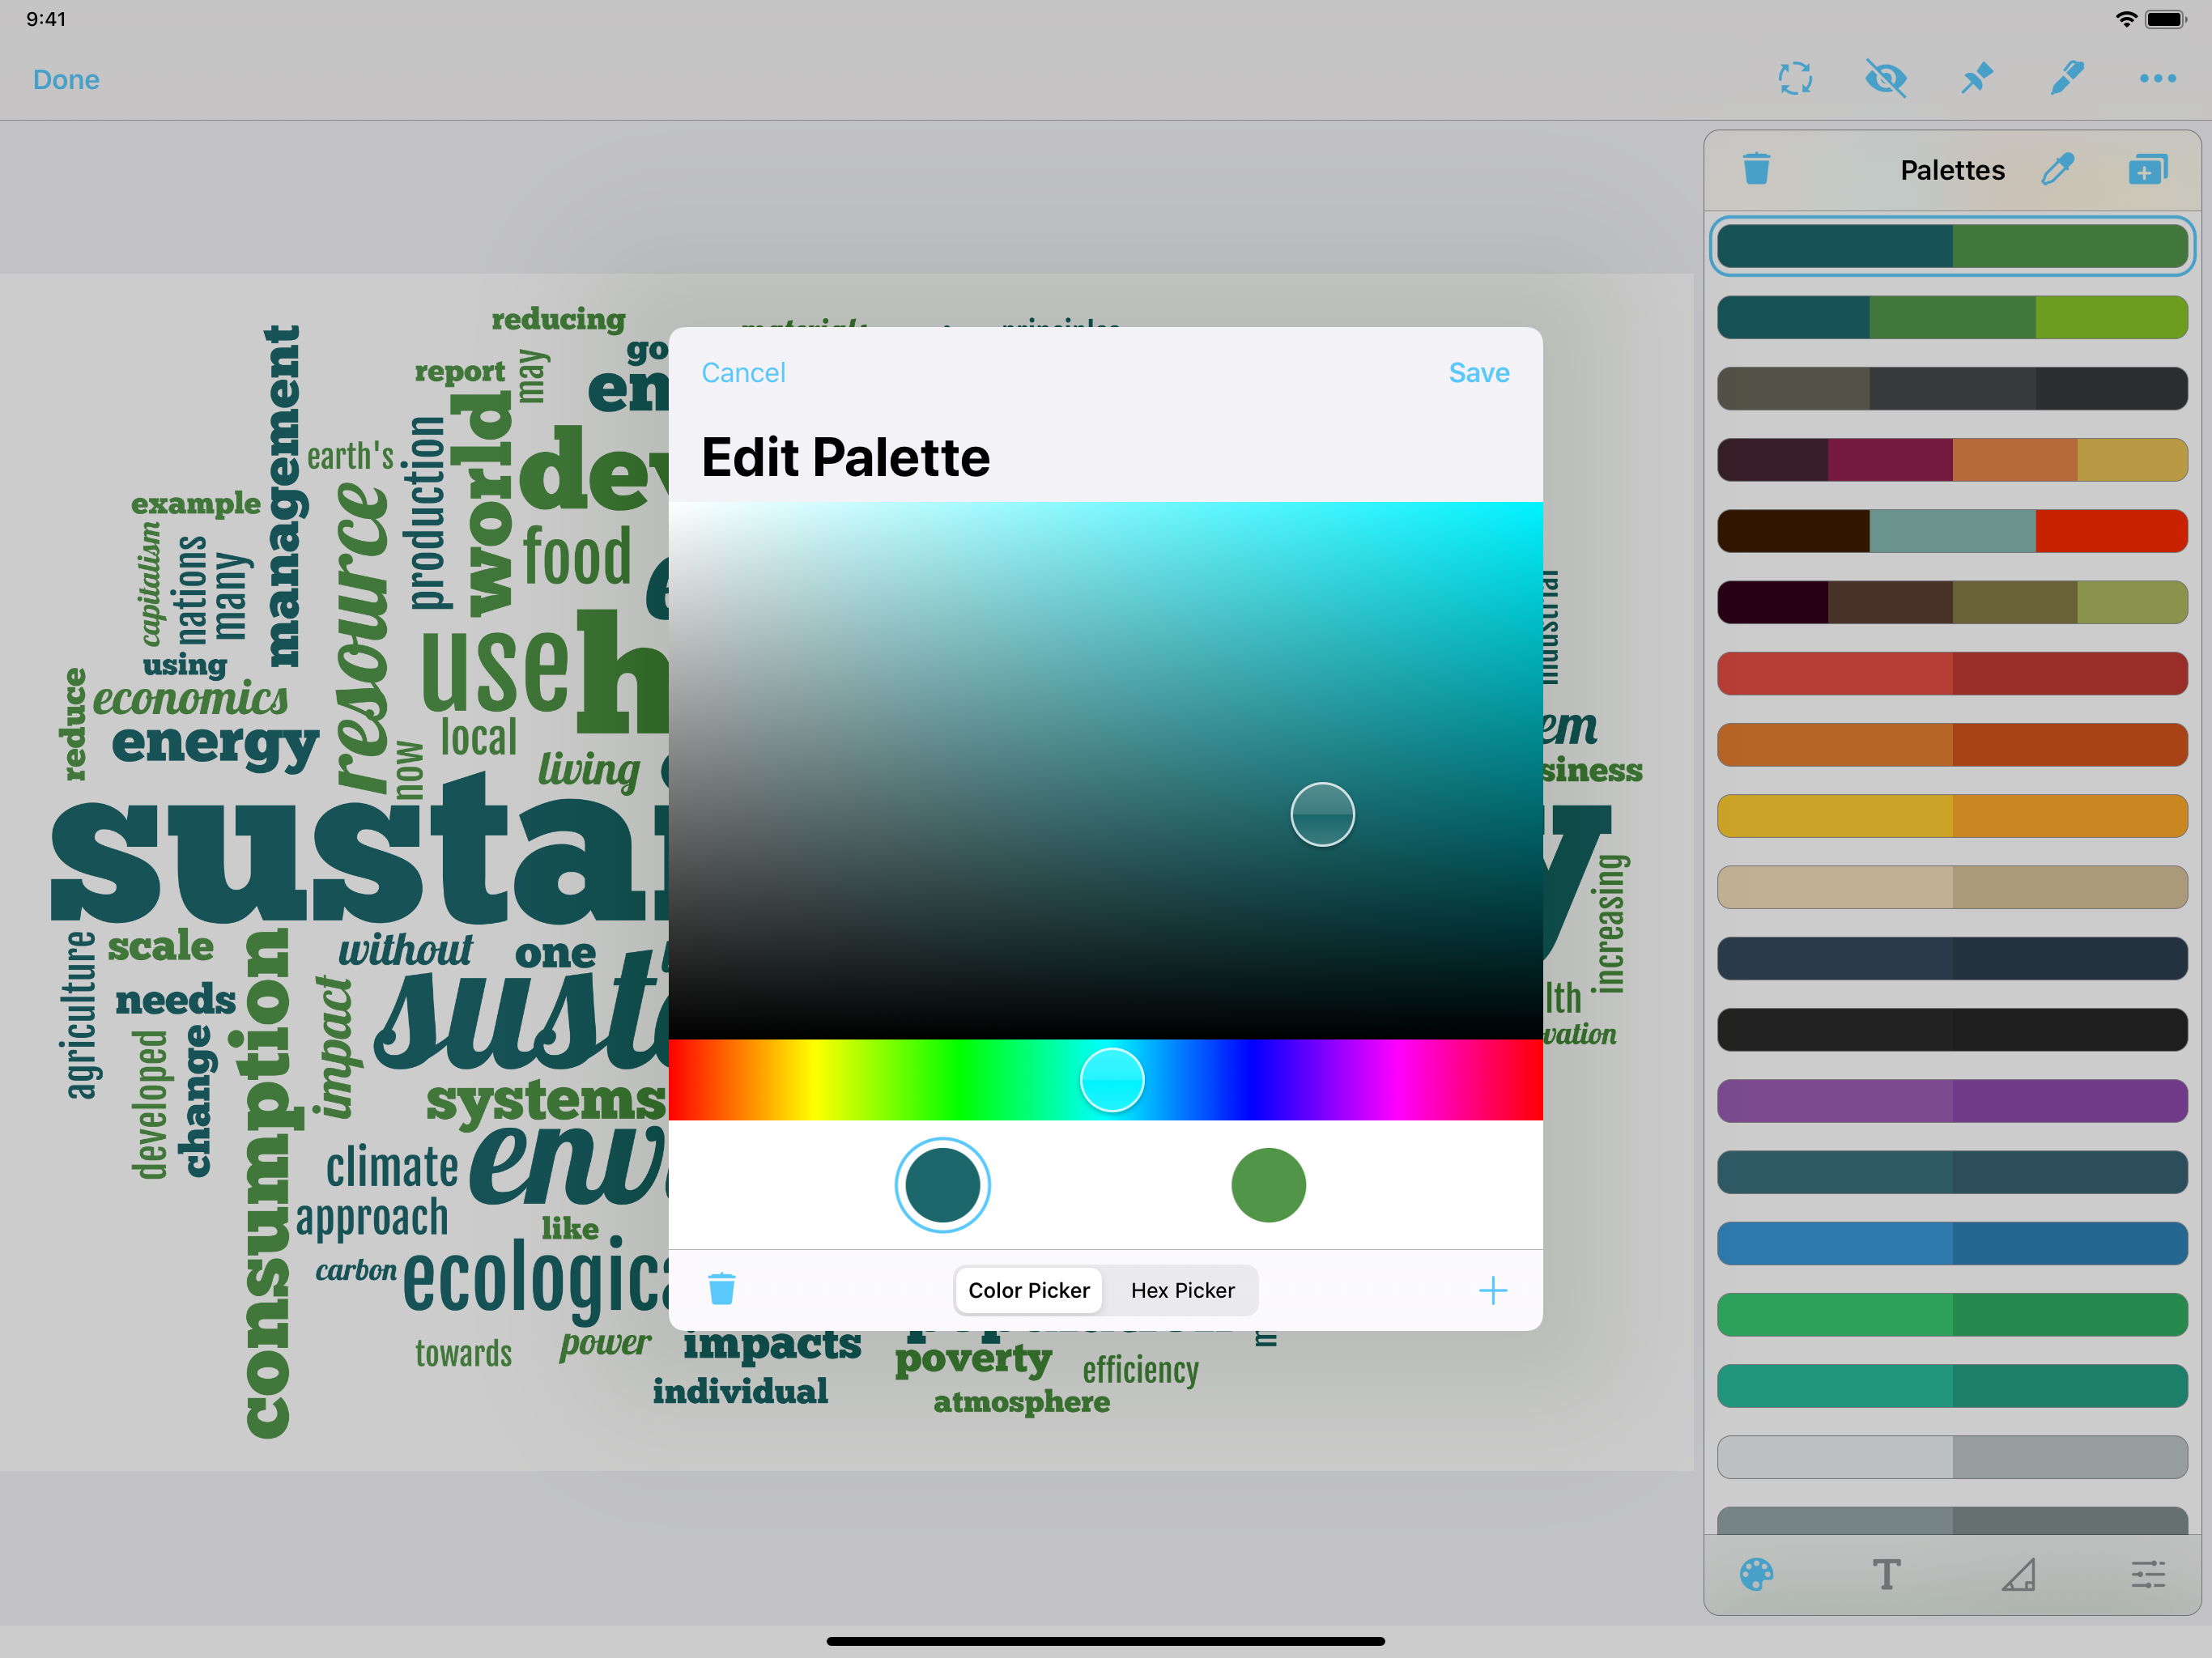Tap the 9:41 clock in status bar
Viewport: 2212px width, 1658px height.
click(46, 19)
